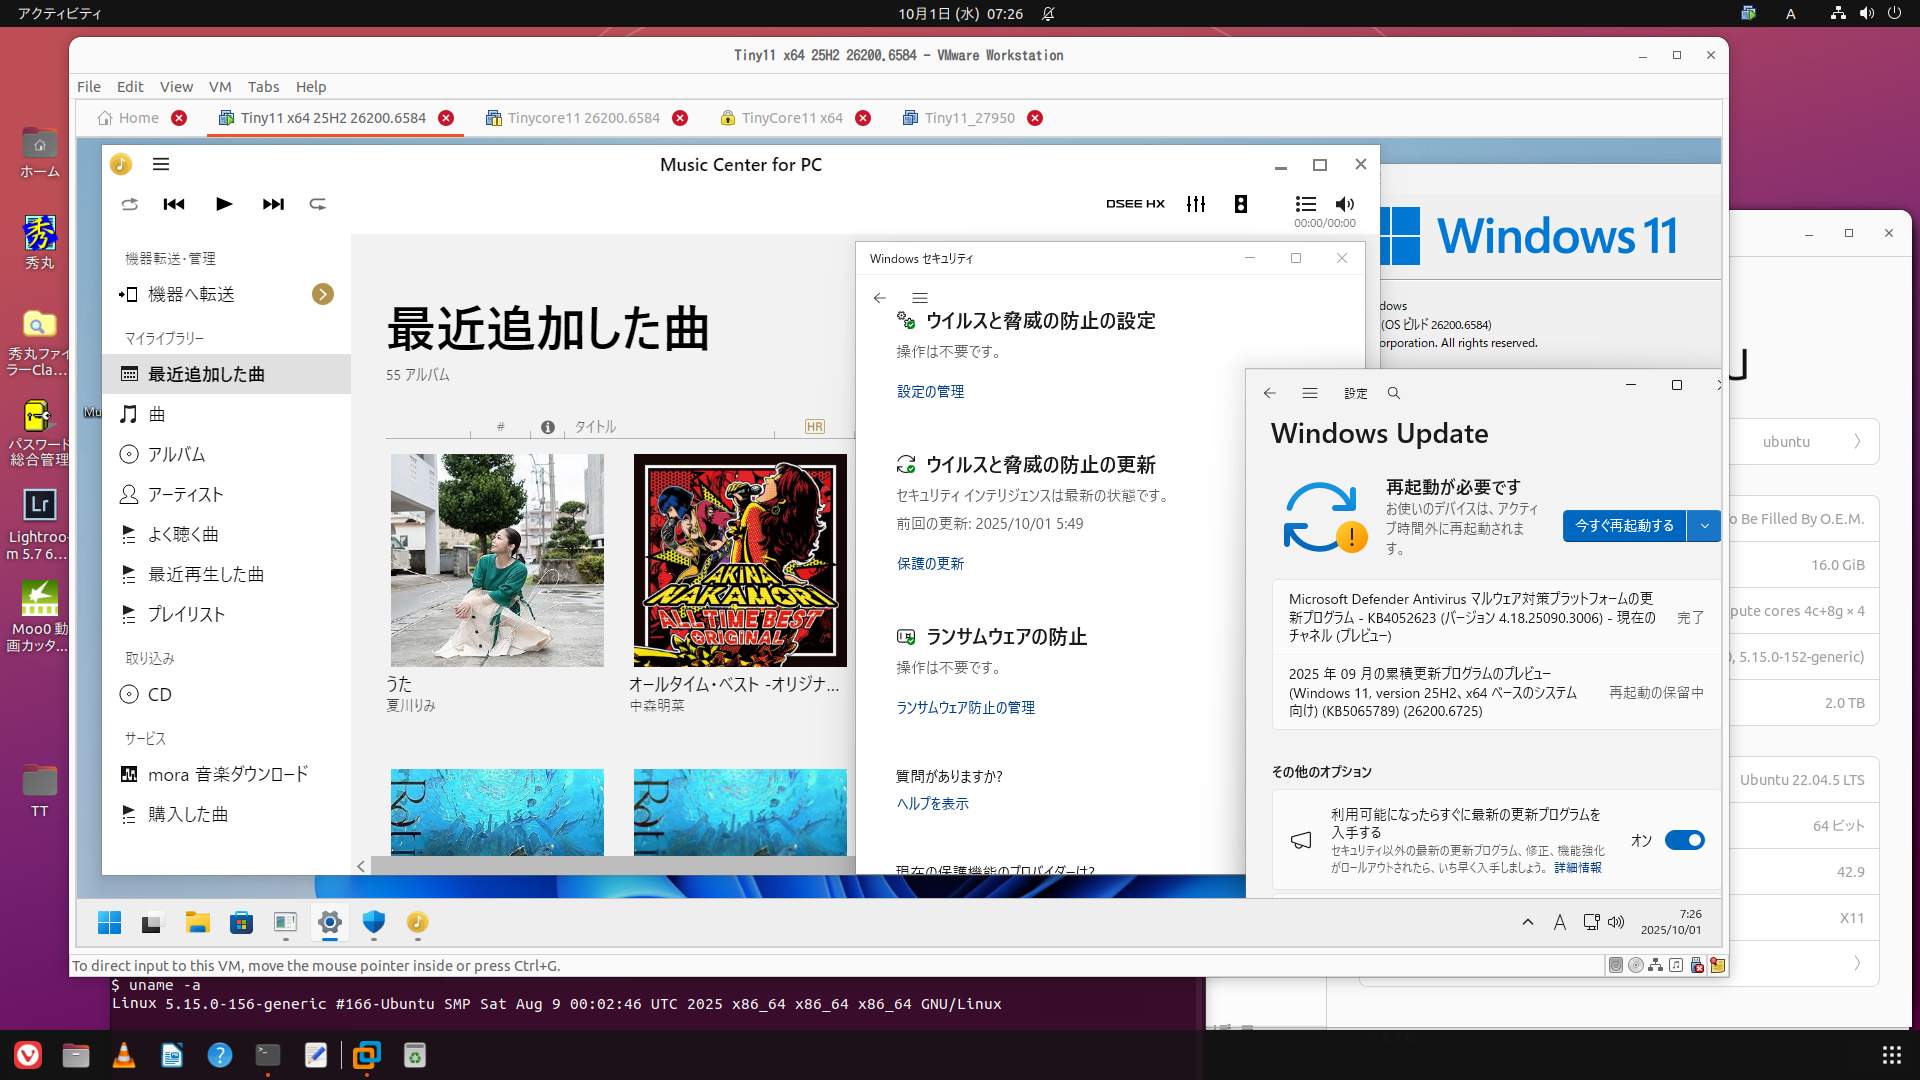This screenshot has height=1080, width=1920.
Task: Expand the 機器へ転送 arrow button
Action: pos(322,294)
